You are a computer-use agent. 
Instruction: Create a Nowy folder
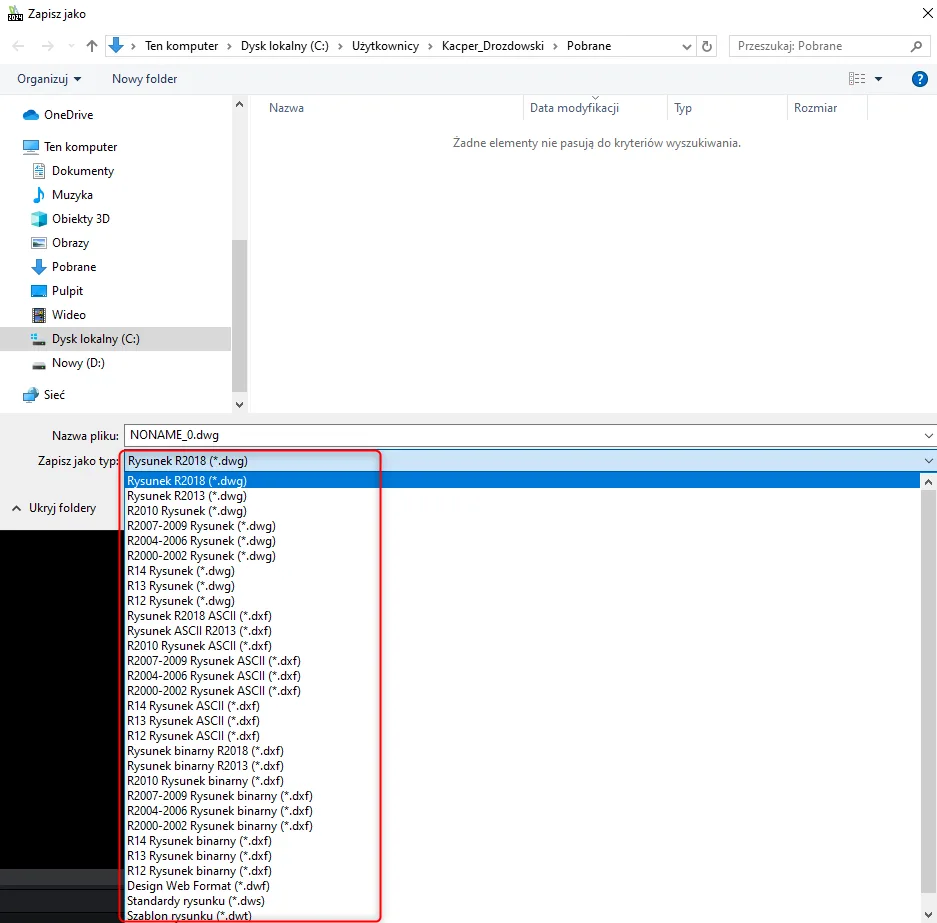click(x=145, y=79)
